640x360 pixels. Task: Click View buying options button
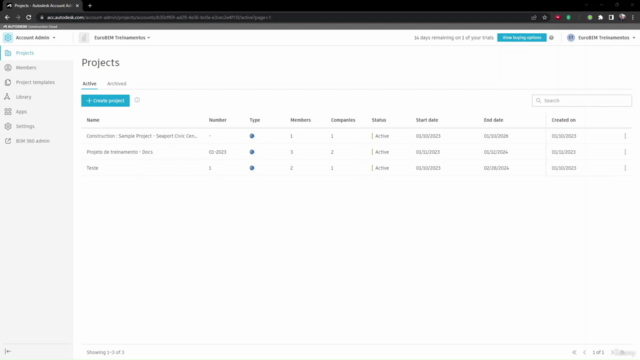pos(522,38)
